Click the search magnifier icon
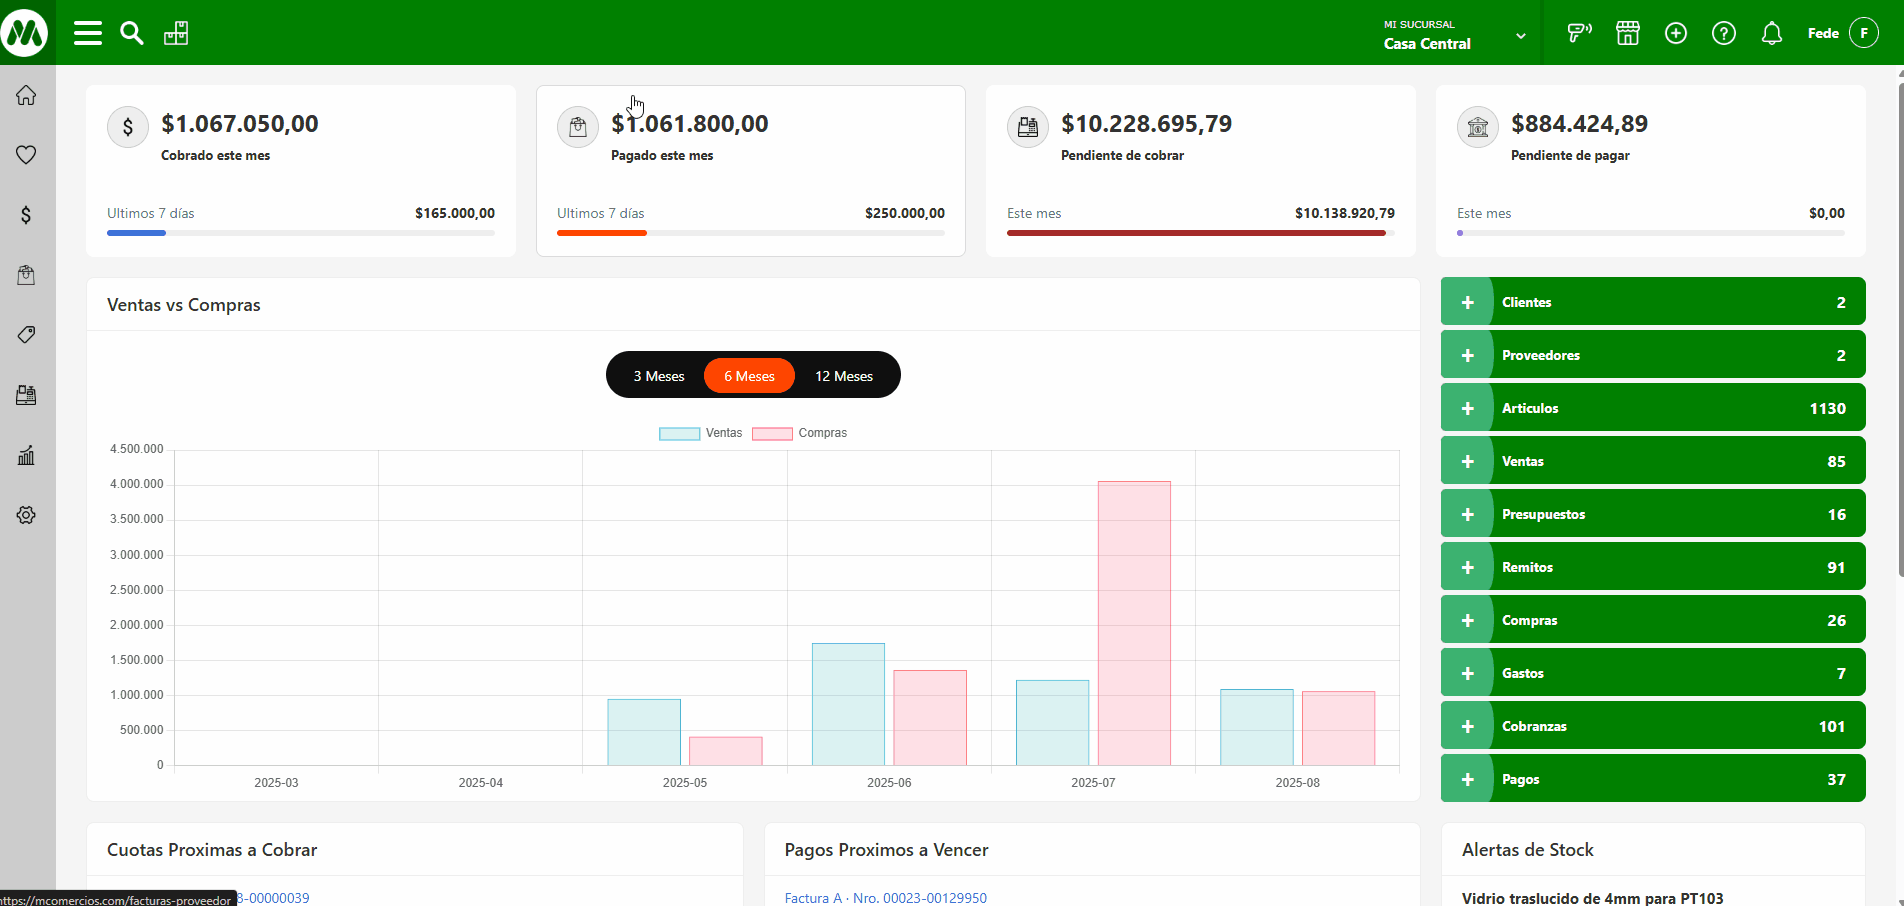The height and width of the screenshot is (906, 1904). [131, 33]
